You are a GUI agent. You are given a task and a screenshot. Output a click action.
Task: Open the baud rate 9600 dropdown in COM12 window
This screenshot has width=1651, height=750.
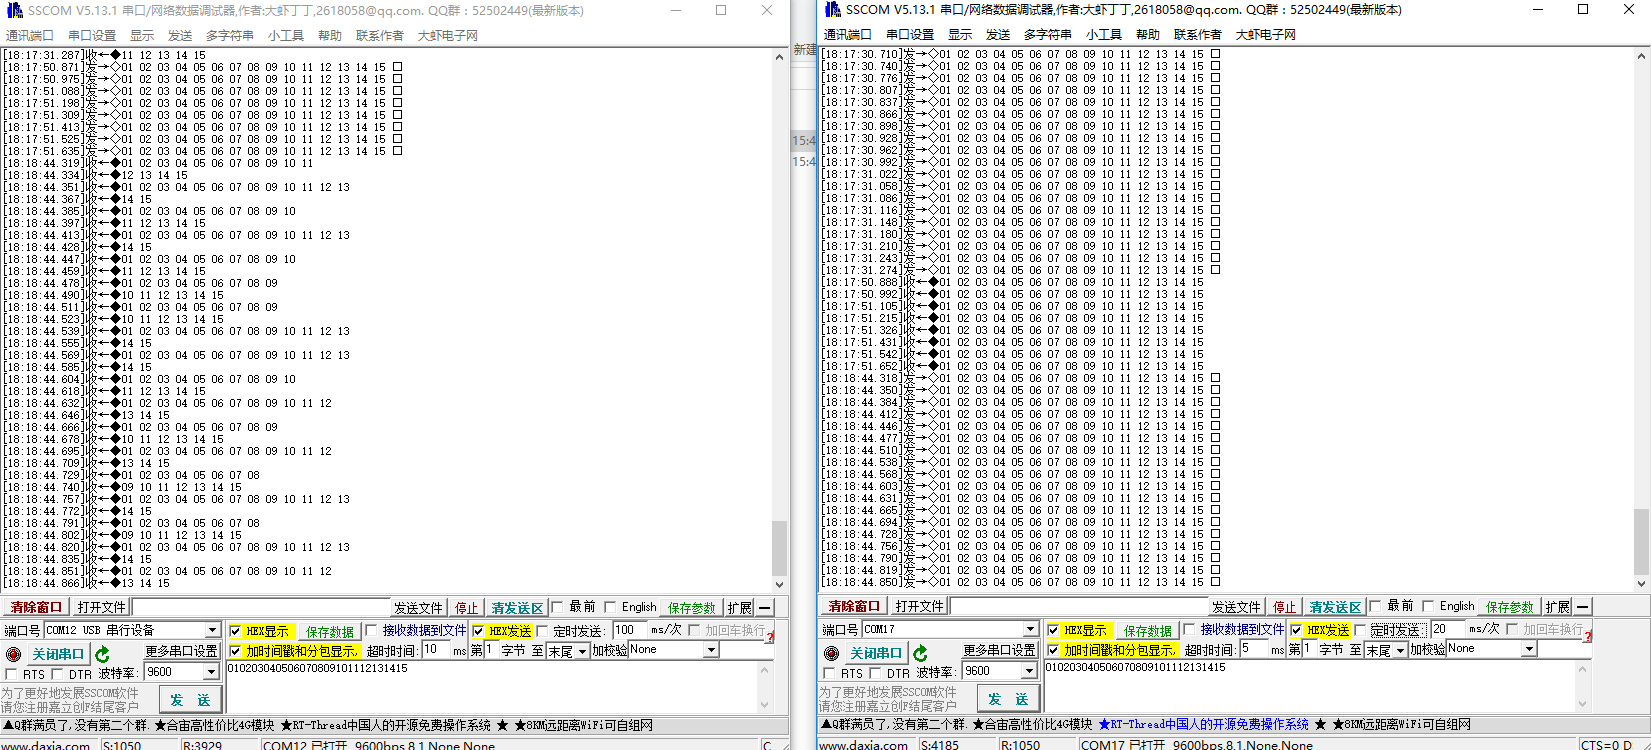[211, 673]
